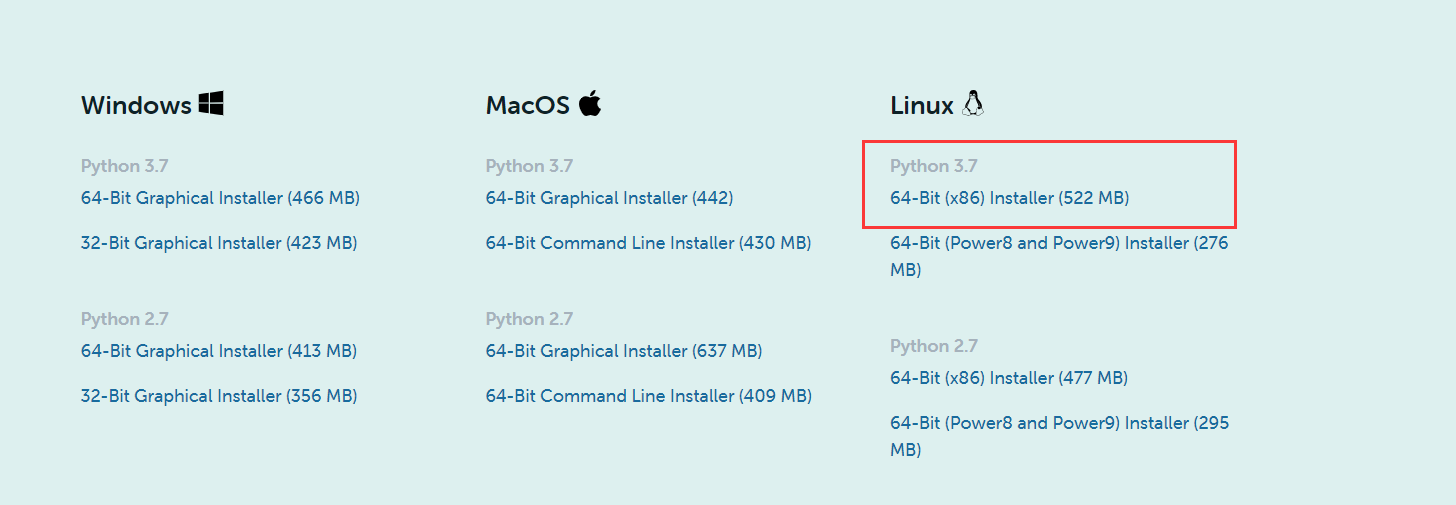Image resolution: width=1456 pixels, height=505 pixels.
Task: Download Windows Python 2.7 32-Bit Graphical Installer
Action: tap(219, 396)
